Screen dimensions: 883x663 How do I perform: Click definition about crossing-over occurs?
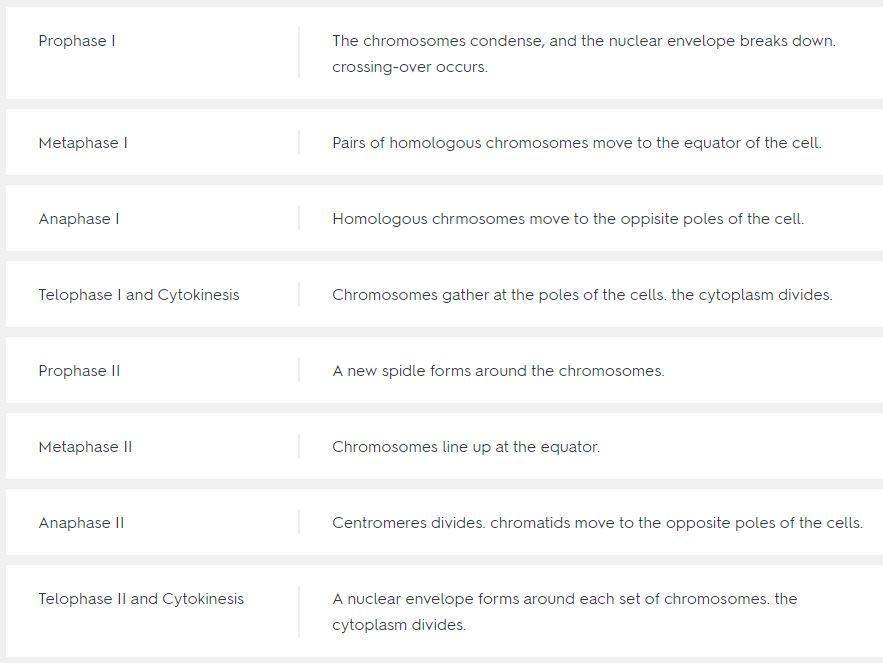(410, 67)
